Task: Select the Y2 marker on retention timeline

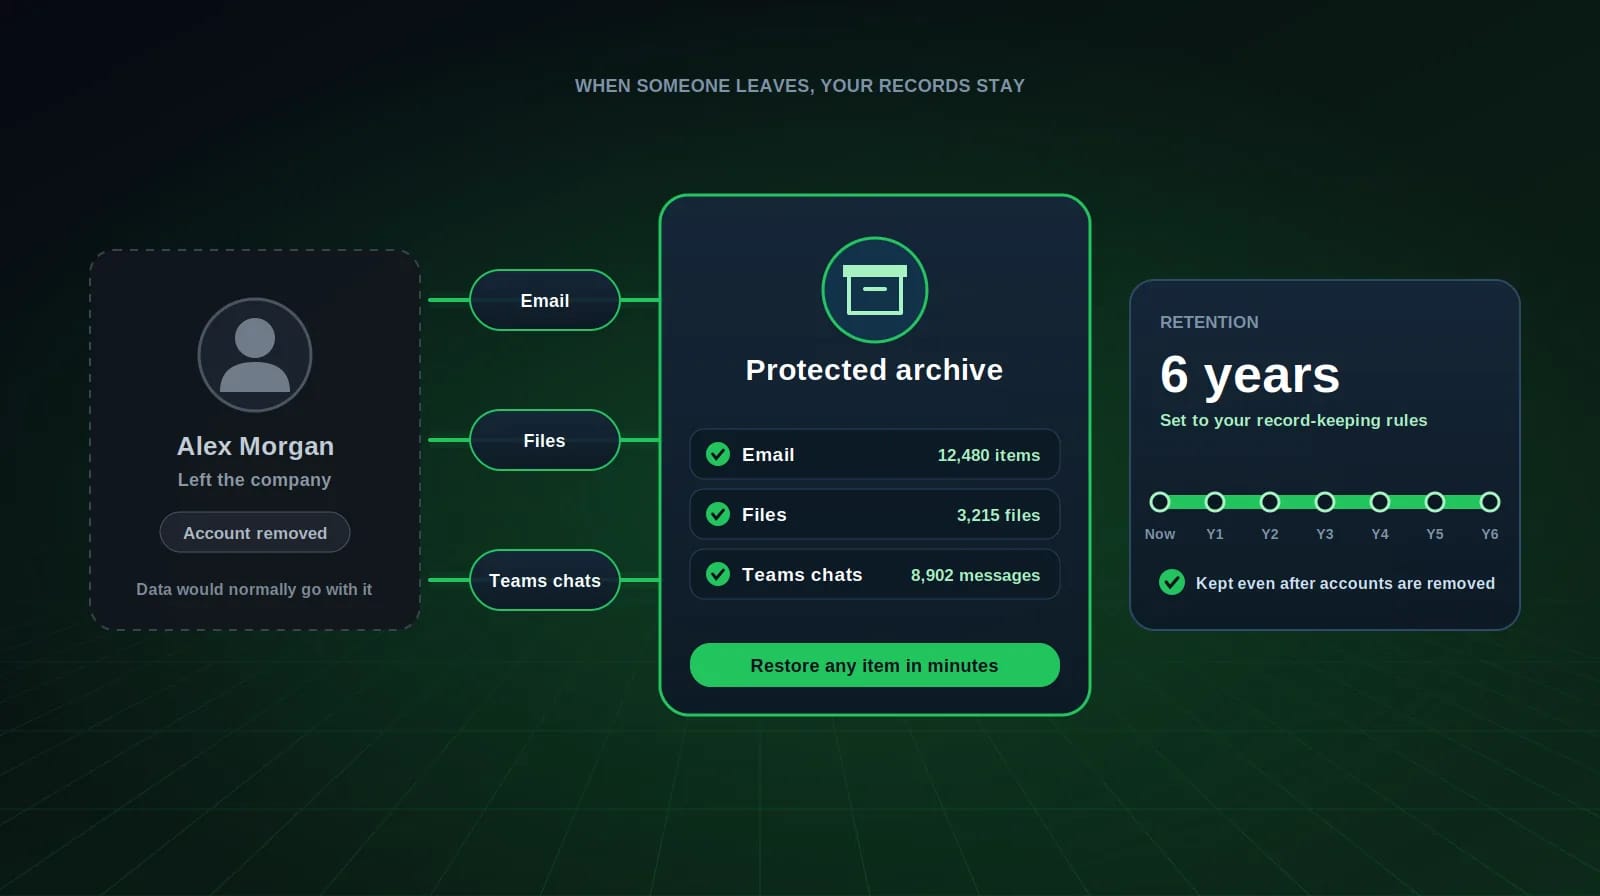Action: 1270,502
